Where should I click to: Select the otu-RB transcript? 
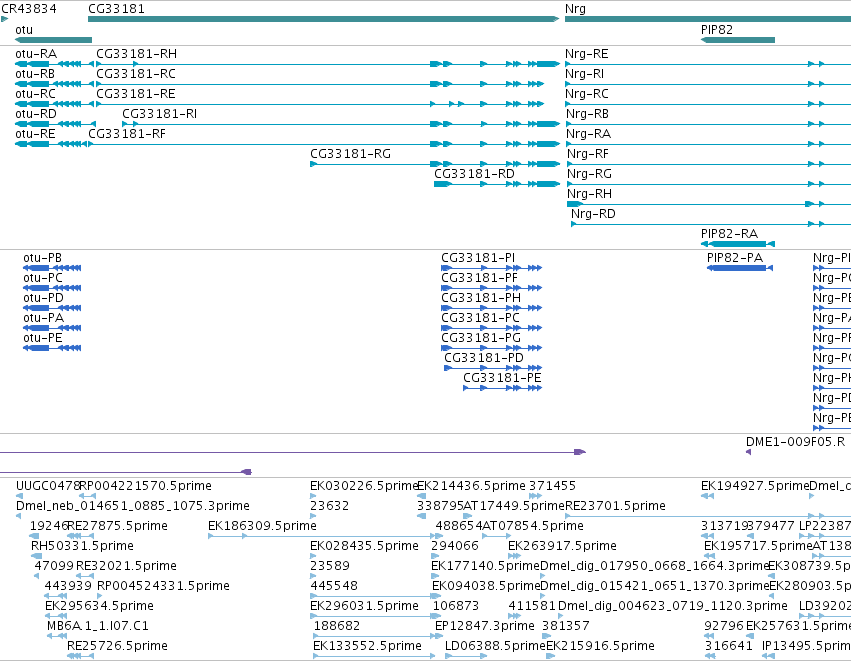(55, 84)
